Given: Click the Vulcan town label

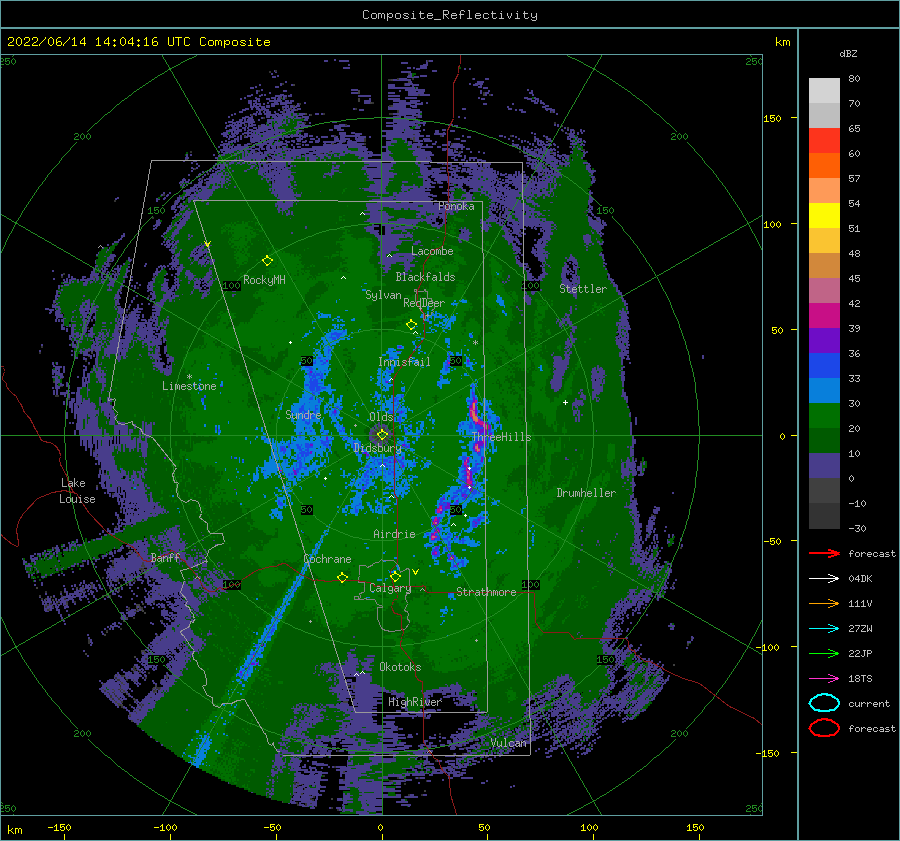Looking at the screenshot, I should [x=509, y=743].
